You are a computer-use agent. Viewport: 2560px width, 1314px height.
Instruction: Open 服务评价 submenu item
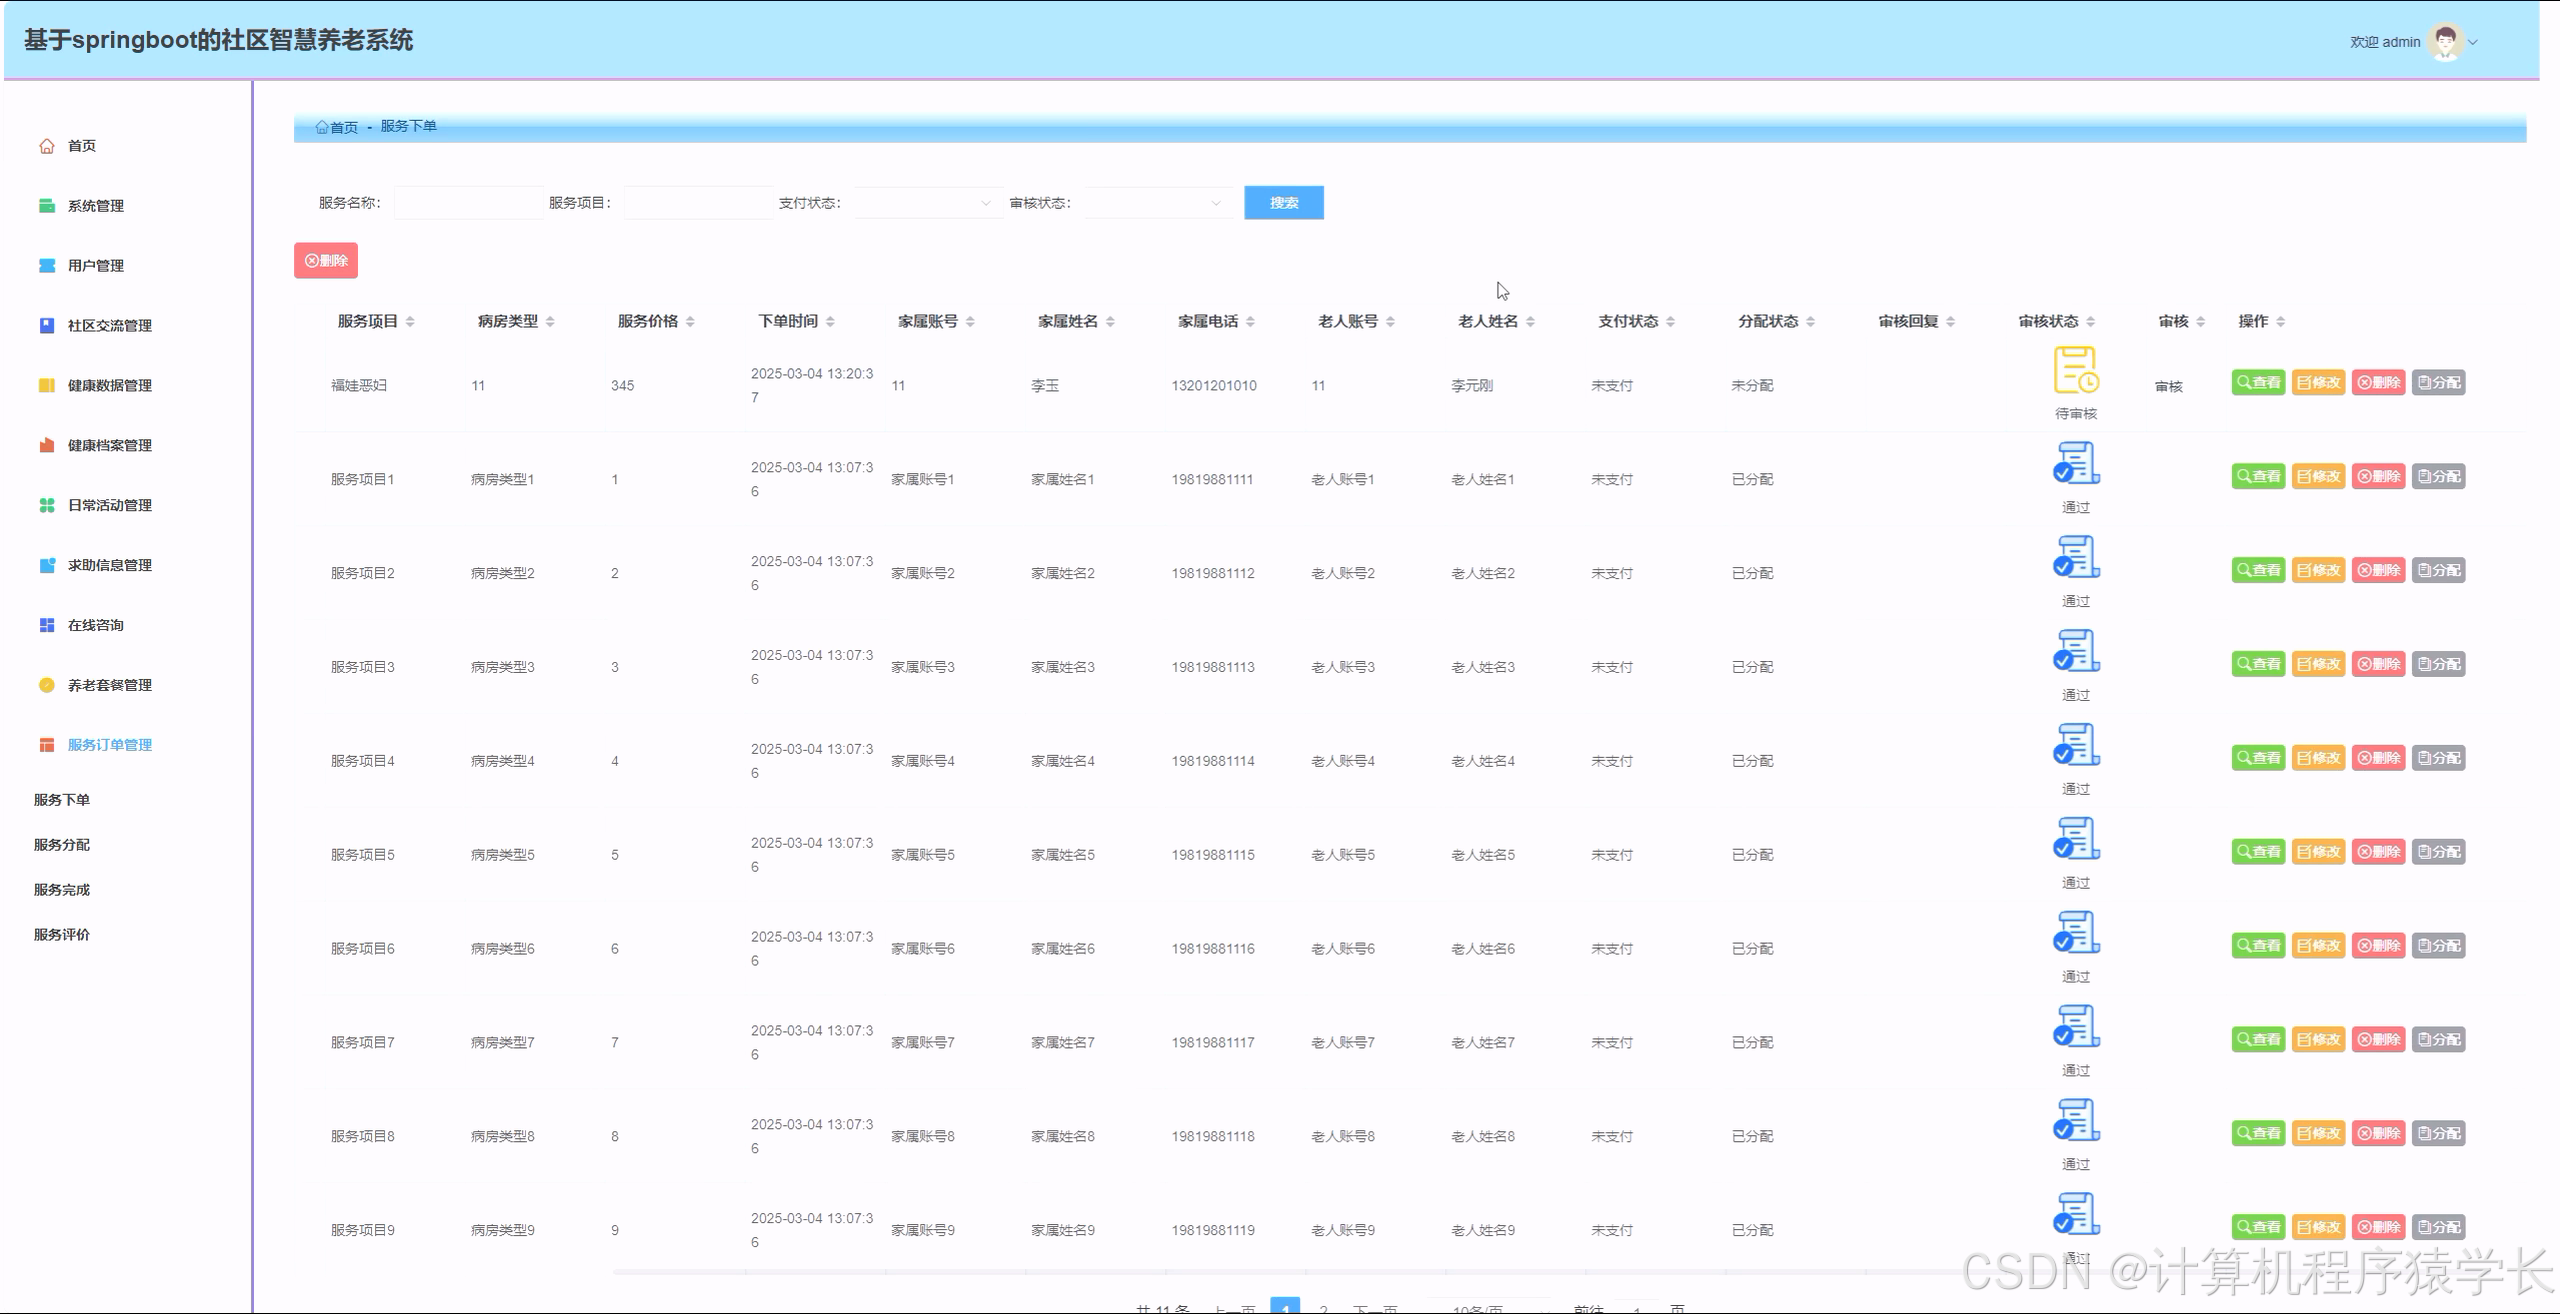[x=62, y=935]
